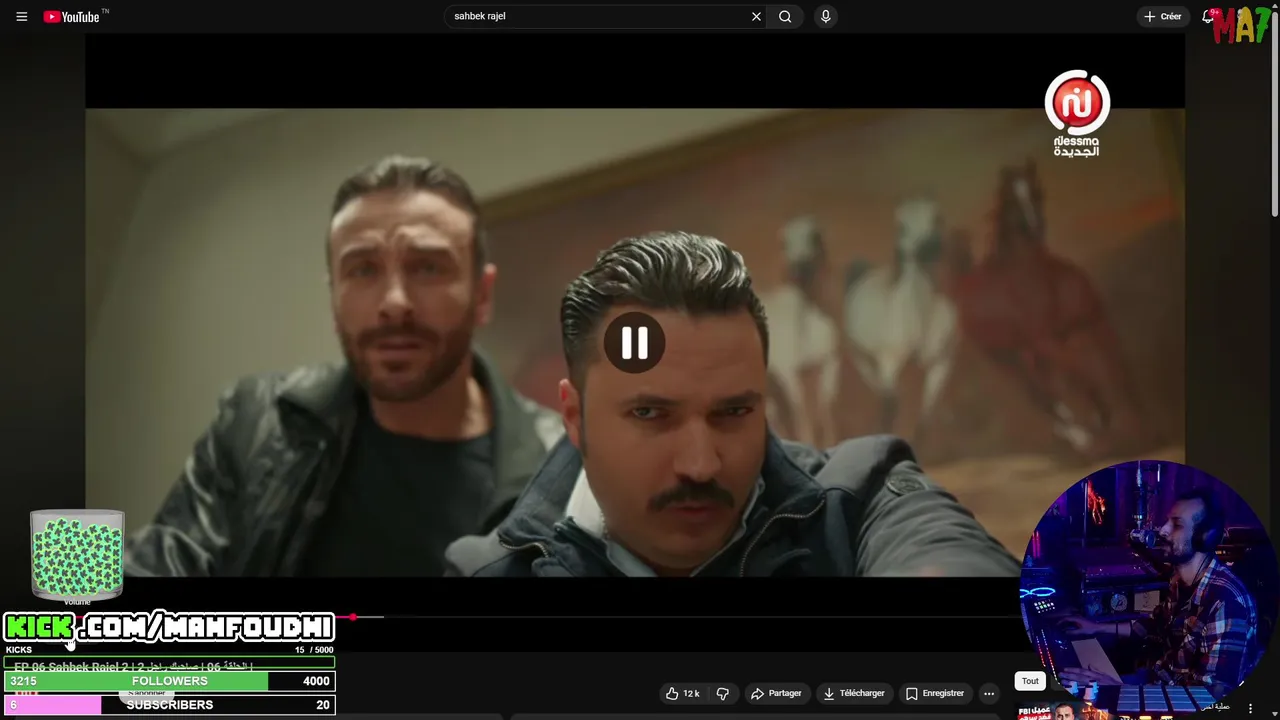Viewport: 1280px width, 720px height.
Task: Like the video showing 12 k
Action: [x=682, y=693]
